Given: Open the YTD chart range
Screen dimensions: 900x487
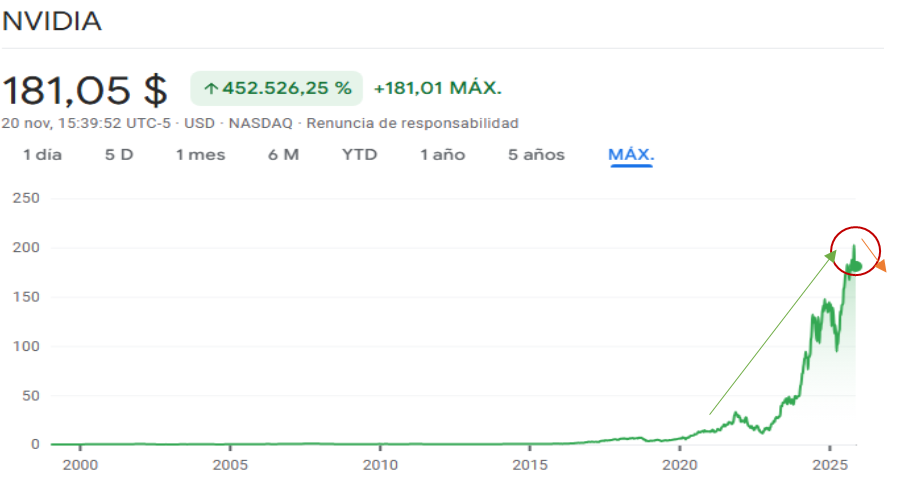Looking at the screenshot, I should coord(359,155).
